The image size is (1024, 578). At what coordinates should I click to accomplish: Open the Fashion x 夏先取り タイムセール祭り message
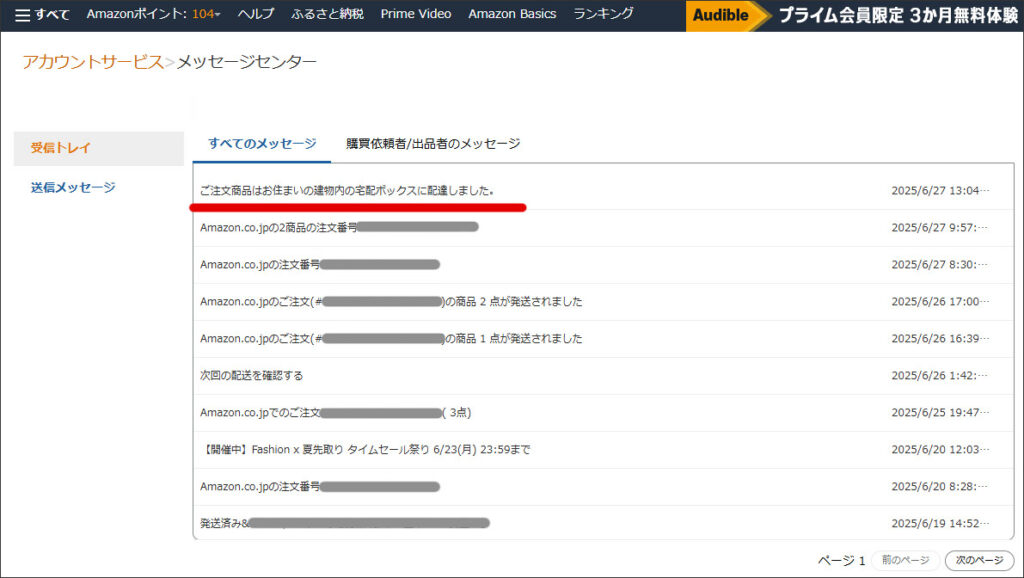[x=603, y=449]
